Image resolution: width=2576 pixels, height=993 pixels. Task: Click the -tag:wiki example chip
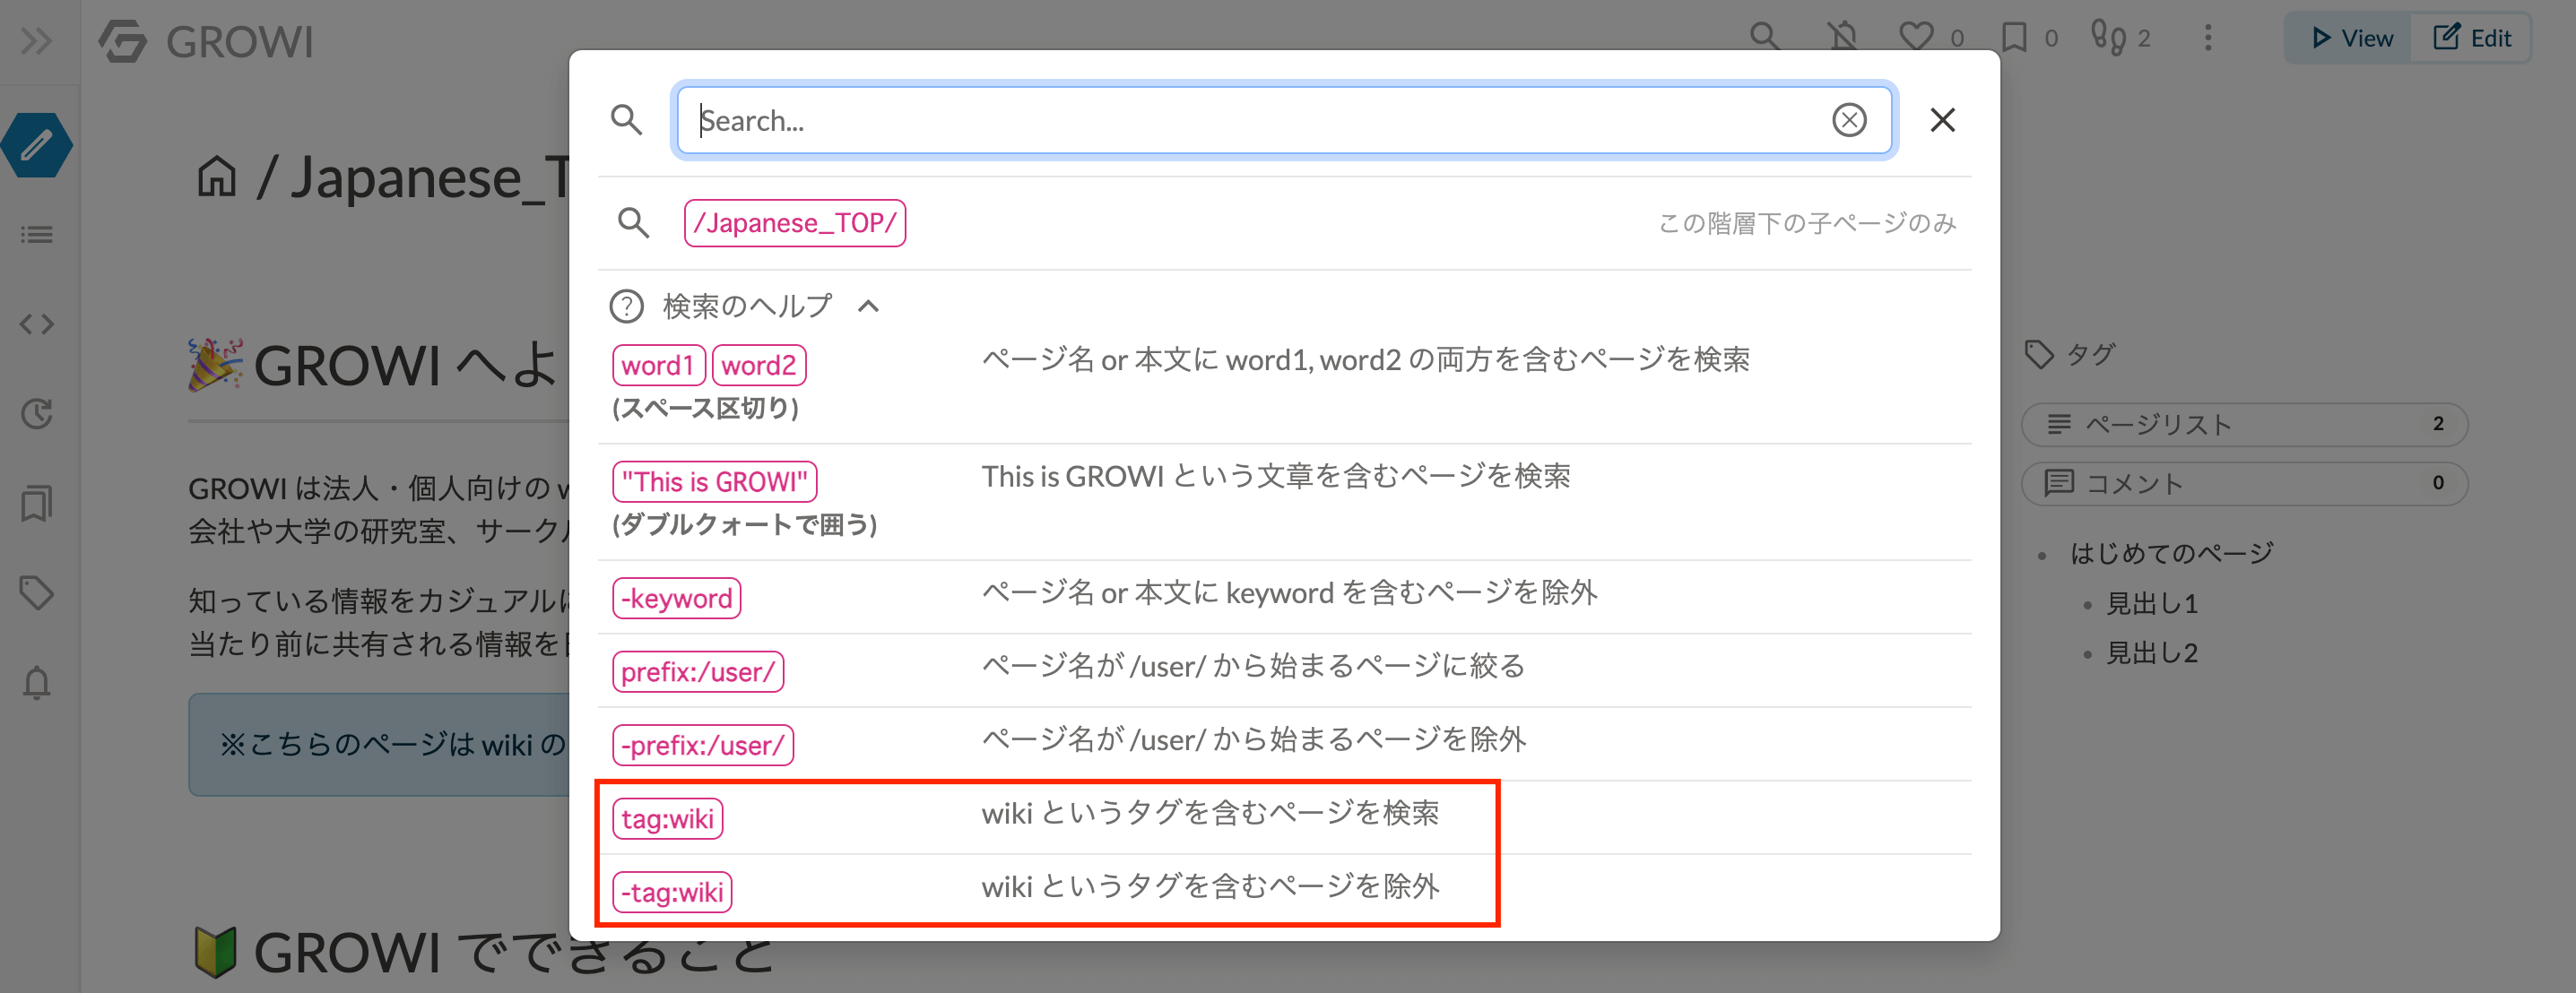[671, 892]
